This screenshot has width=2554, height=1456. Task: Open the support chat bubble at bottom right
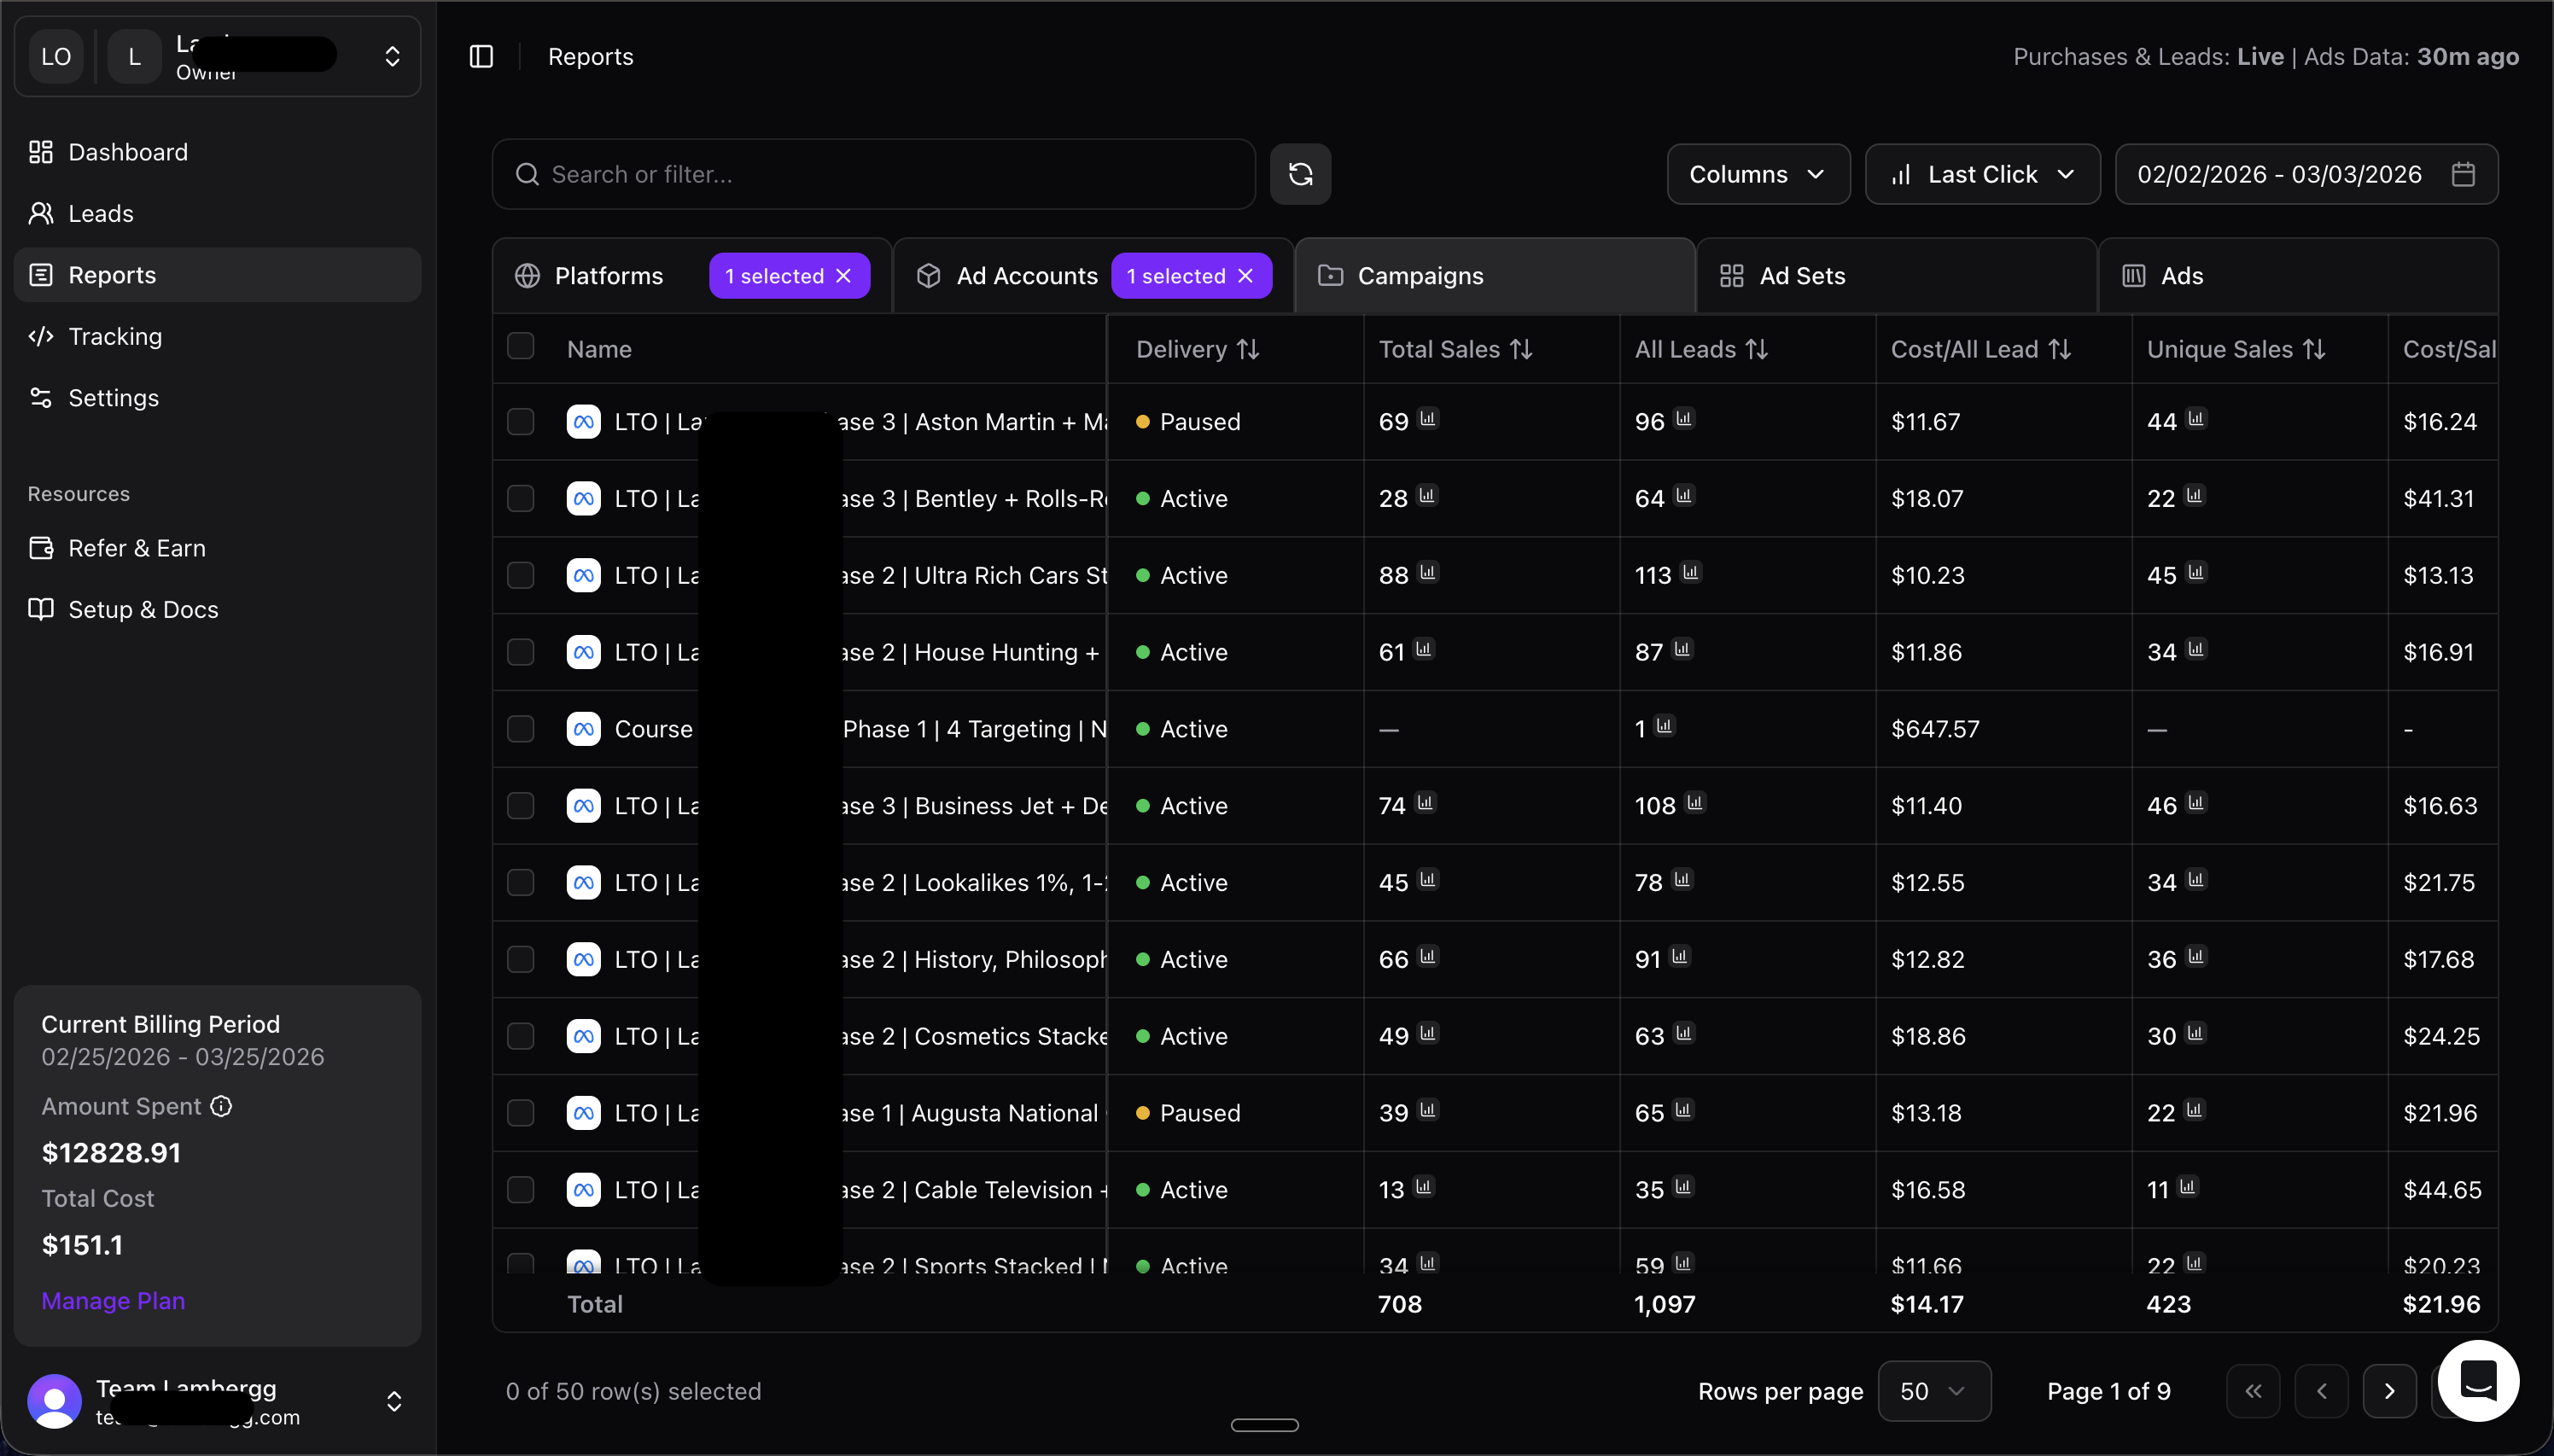[2478, 1380]
